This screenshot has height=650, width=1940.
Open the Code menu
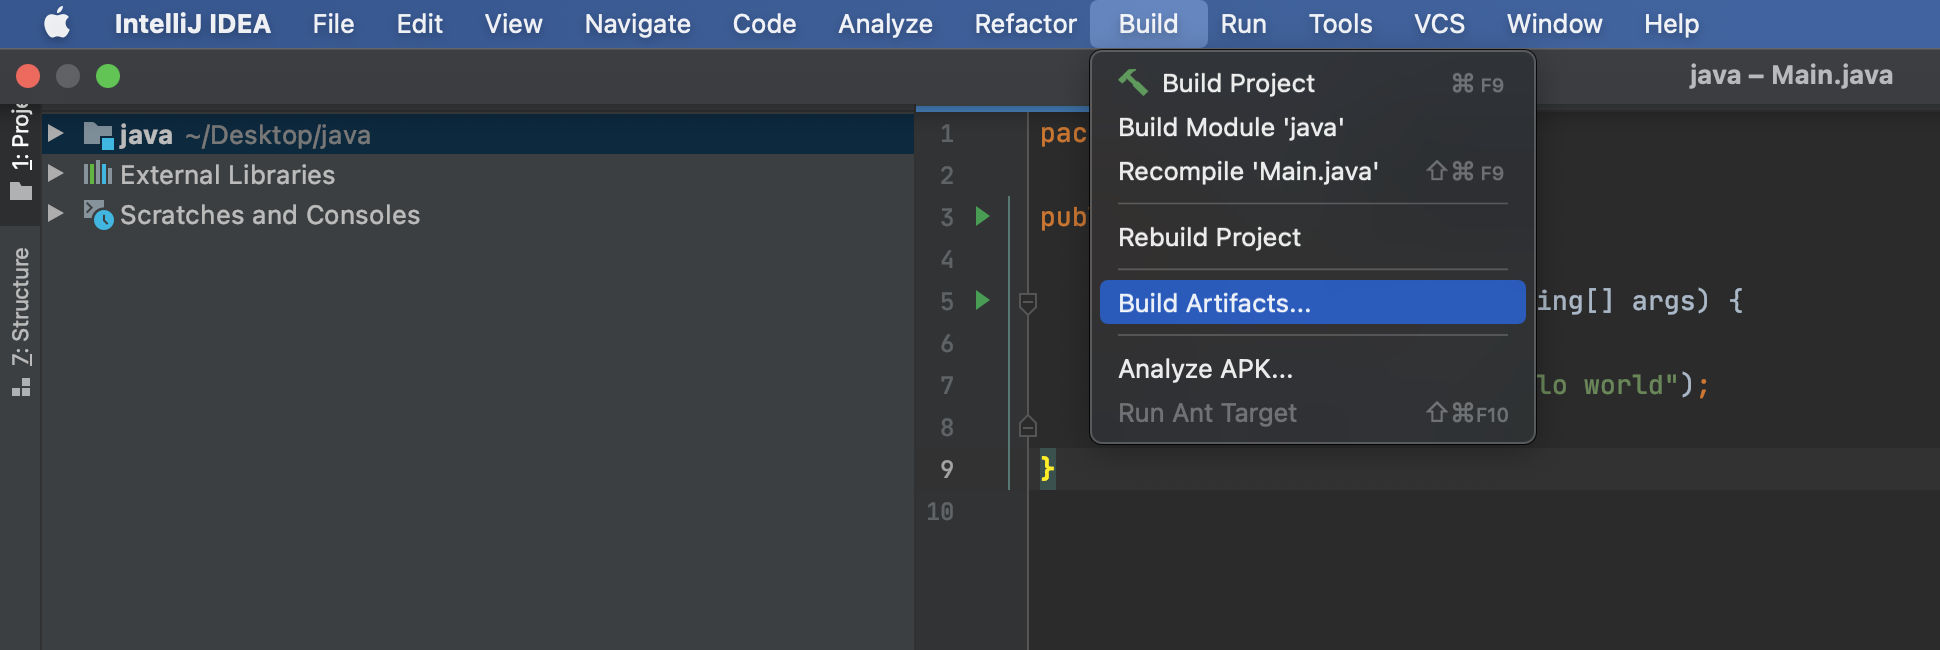[764, 23]
